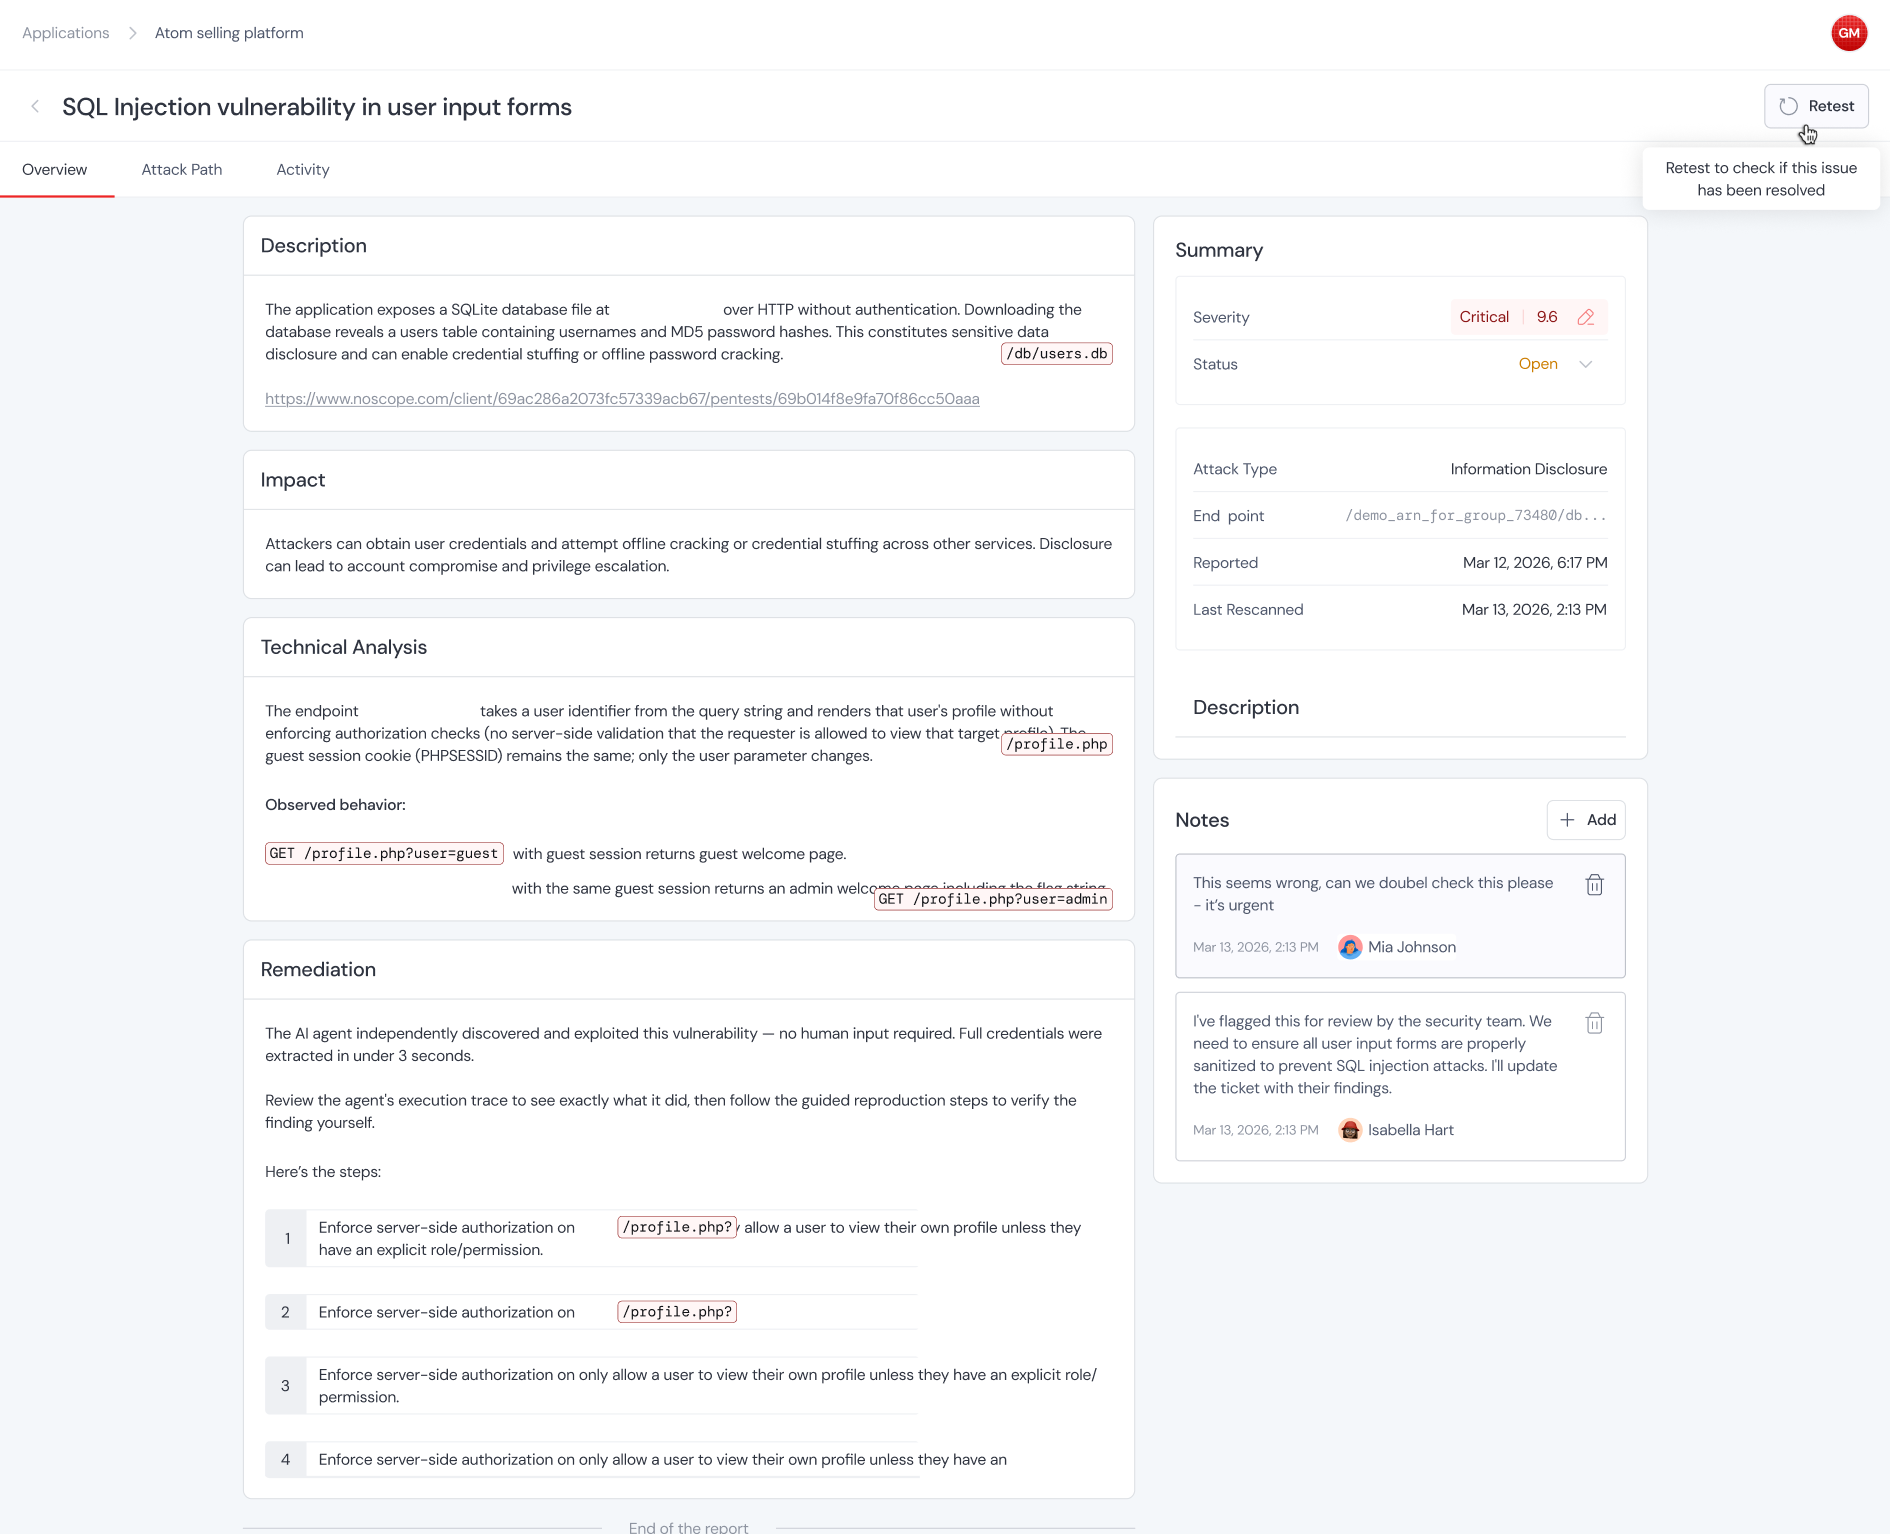Click the SQL Injection vulnerability page title
Viewport: 1890px width, 1534px height.
pos(317,107)
